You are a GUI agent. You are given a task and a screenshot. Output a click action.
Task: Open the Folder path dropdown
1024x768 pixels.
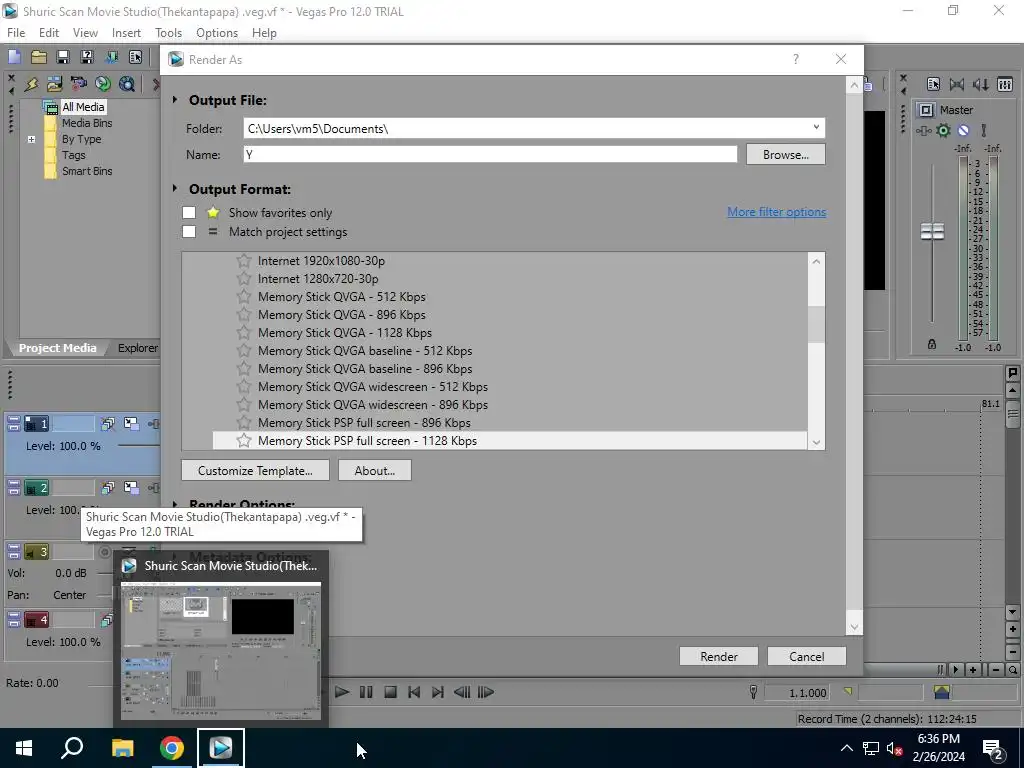[x=816, y=127]
